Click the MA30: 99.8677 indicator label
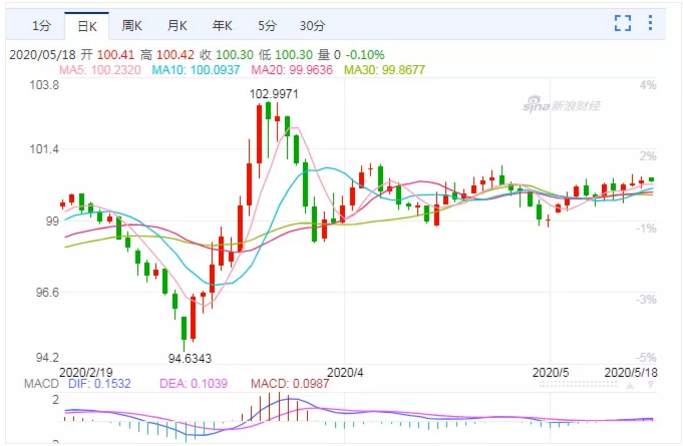This screenshot has width=683, height=446. click(384, 70)
